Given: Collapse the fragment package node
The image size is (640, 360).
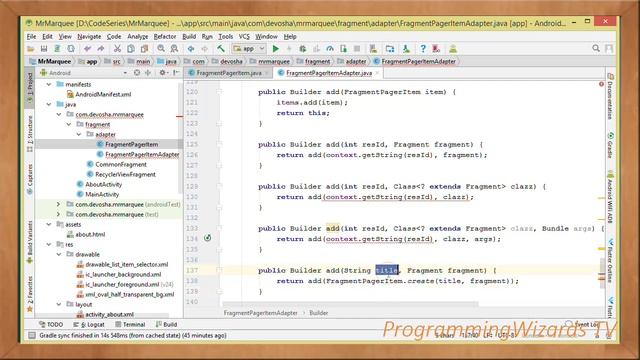Looking at the screenshot, I should pos(69,124).
